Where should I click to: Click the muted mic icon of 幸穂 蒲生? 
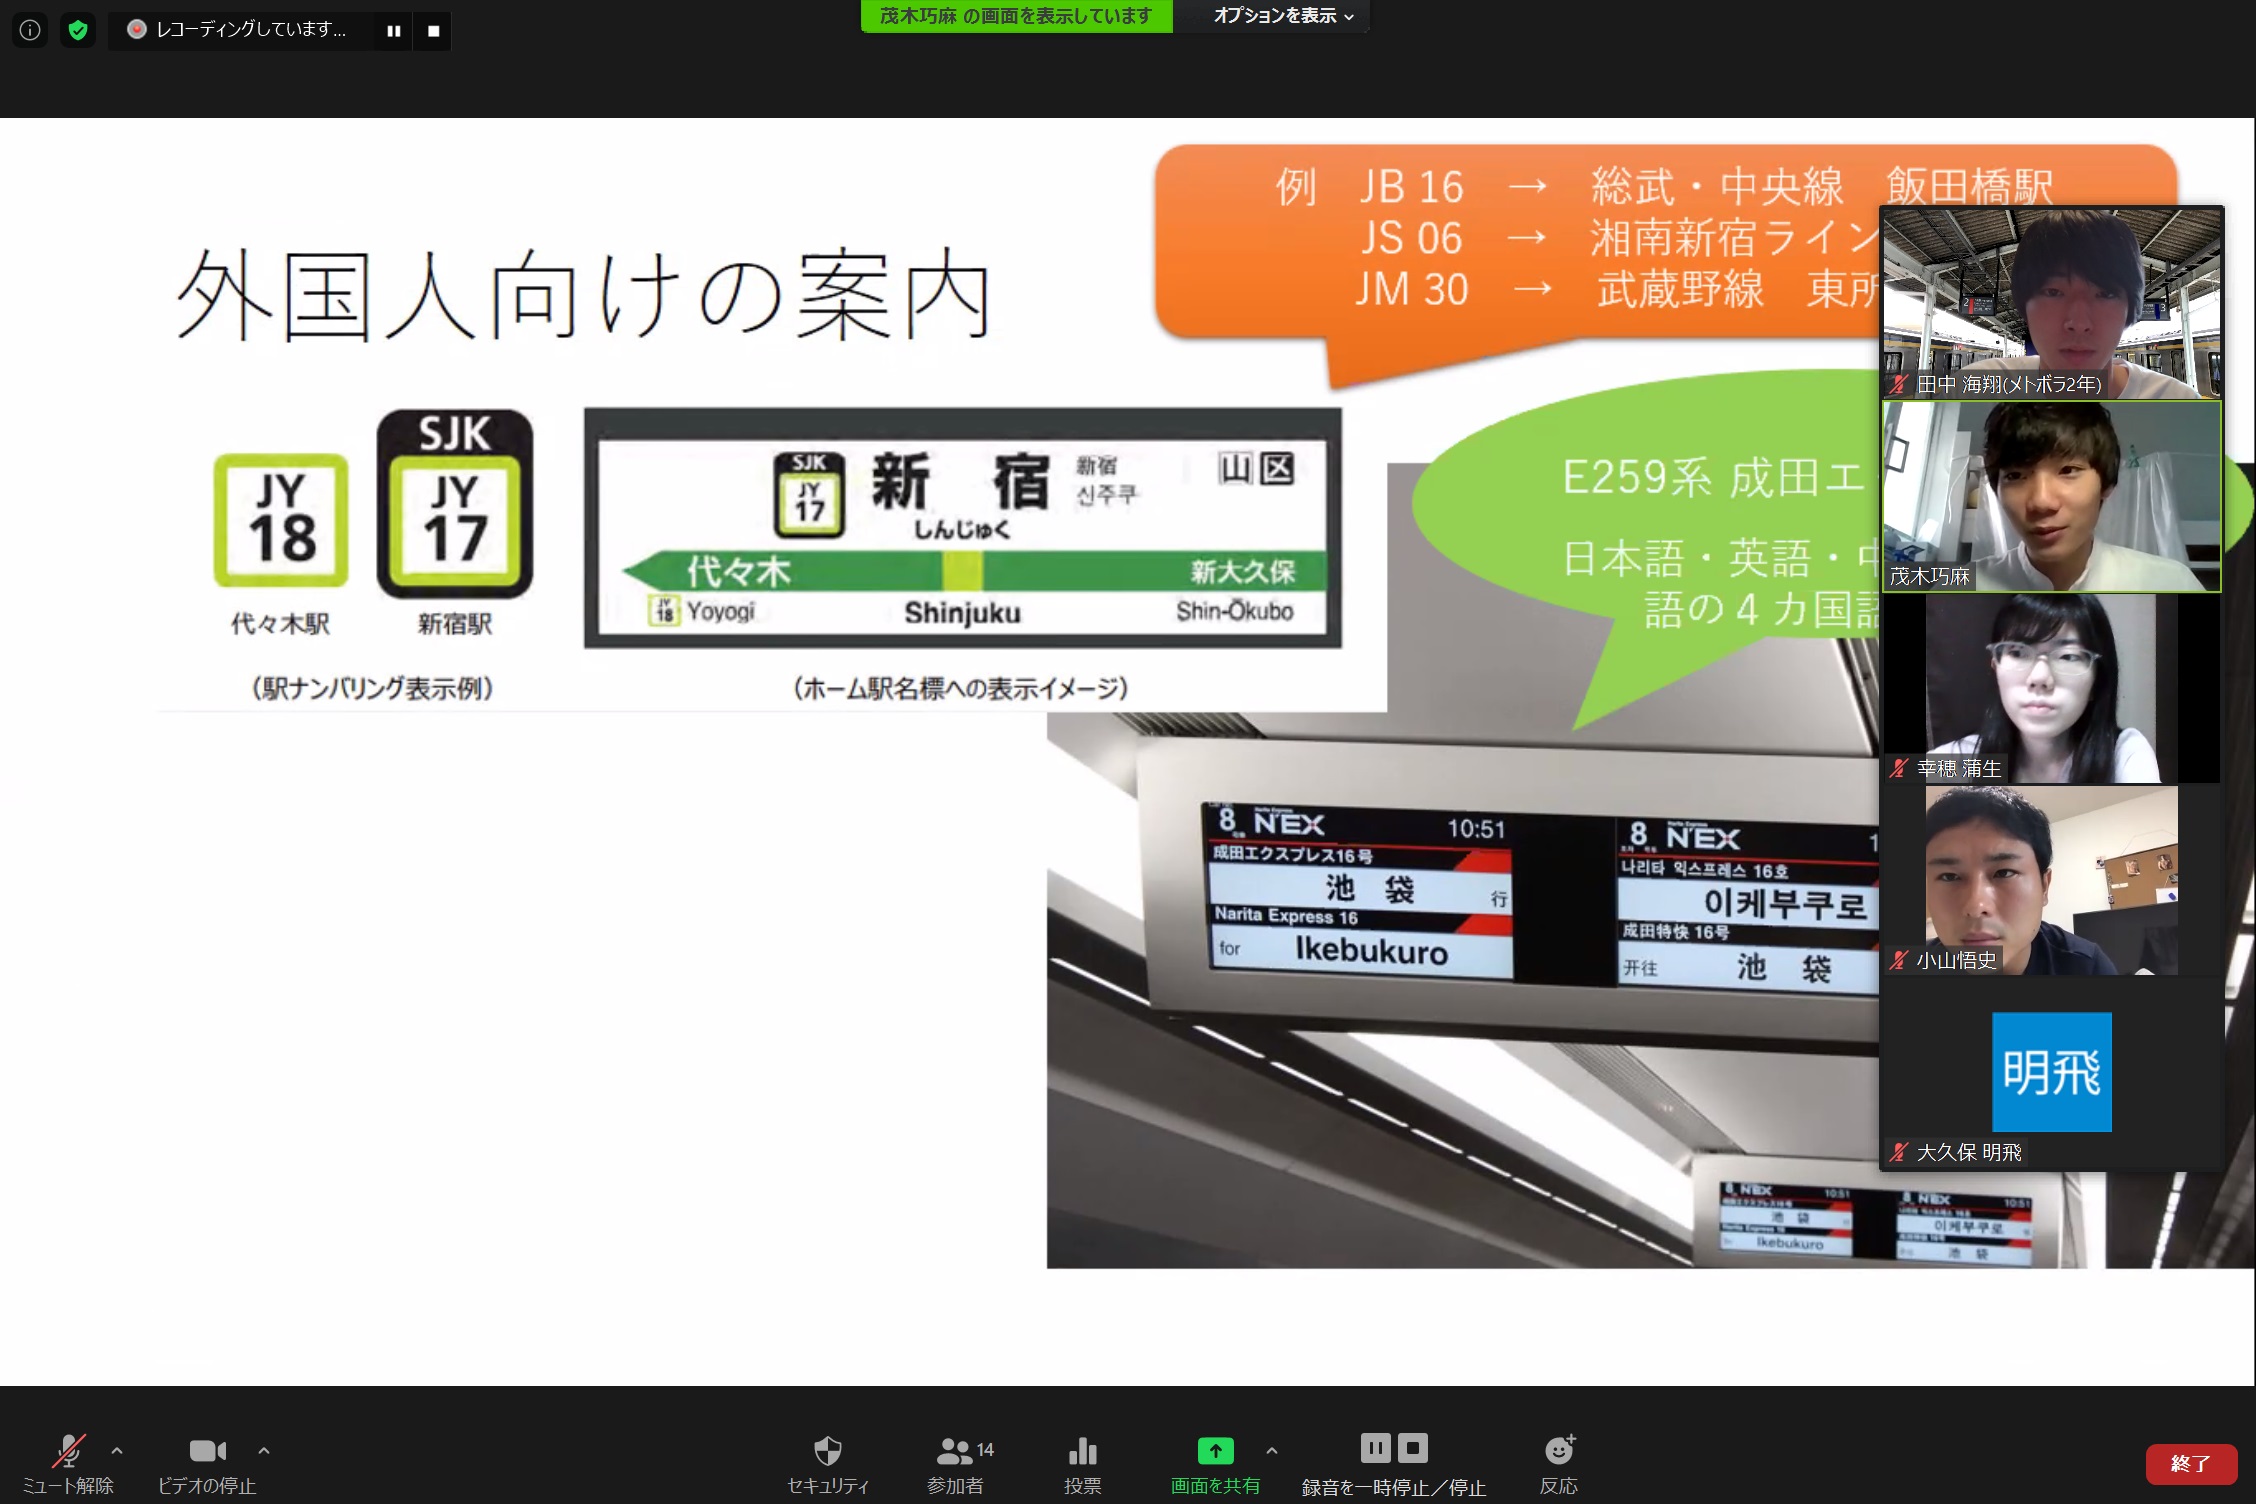click(1898, 768)
